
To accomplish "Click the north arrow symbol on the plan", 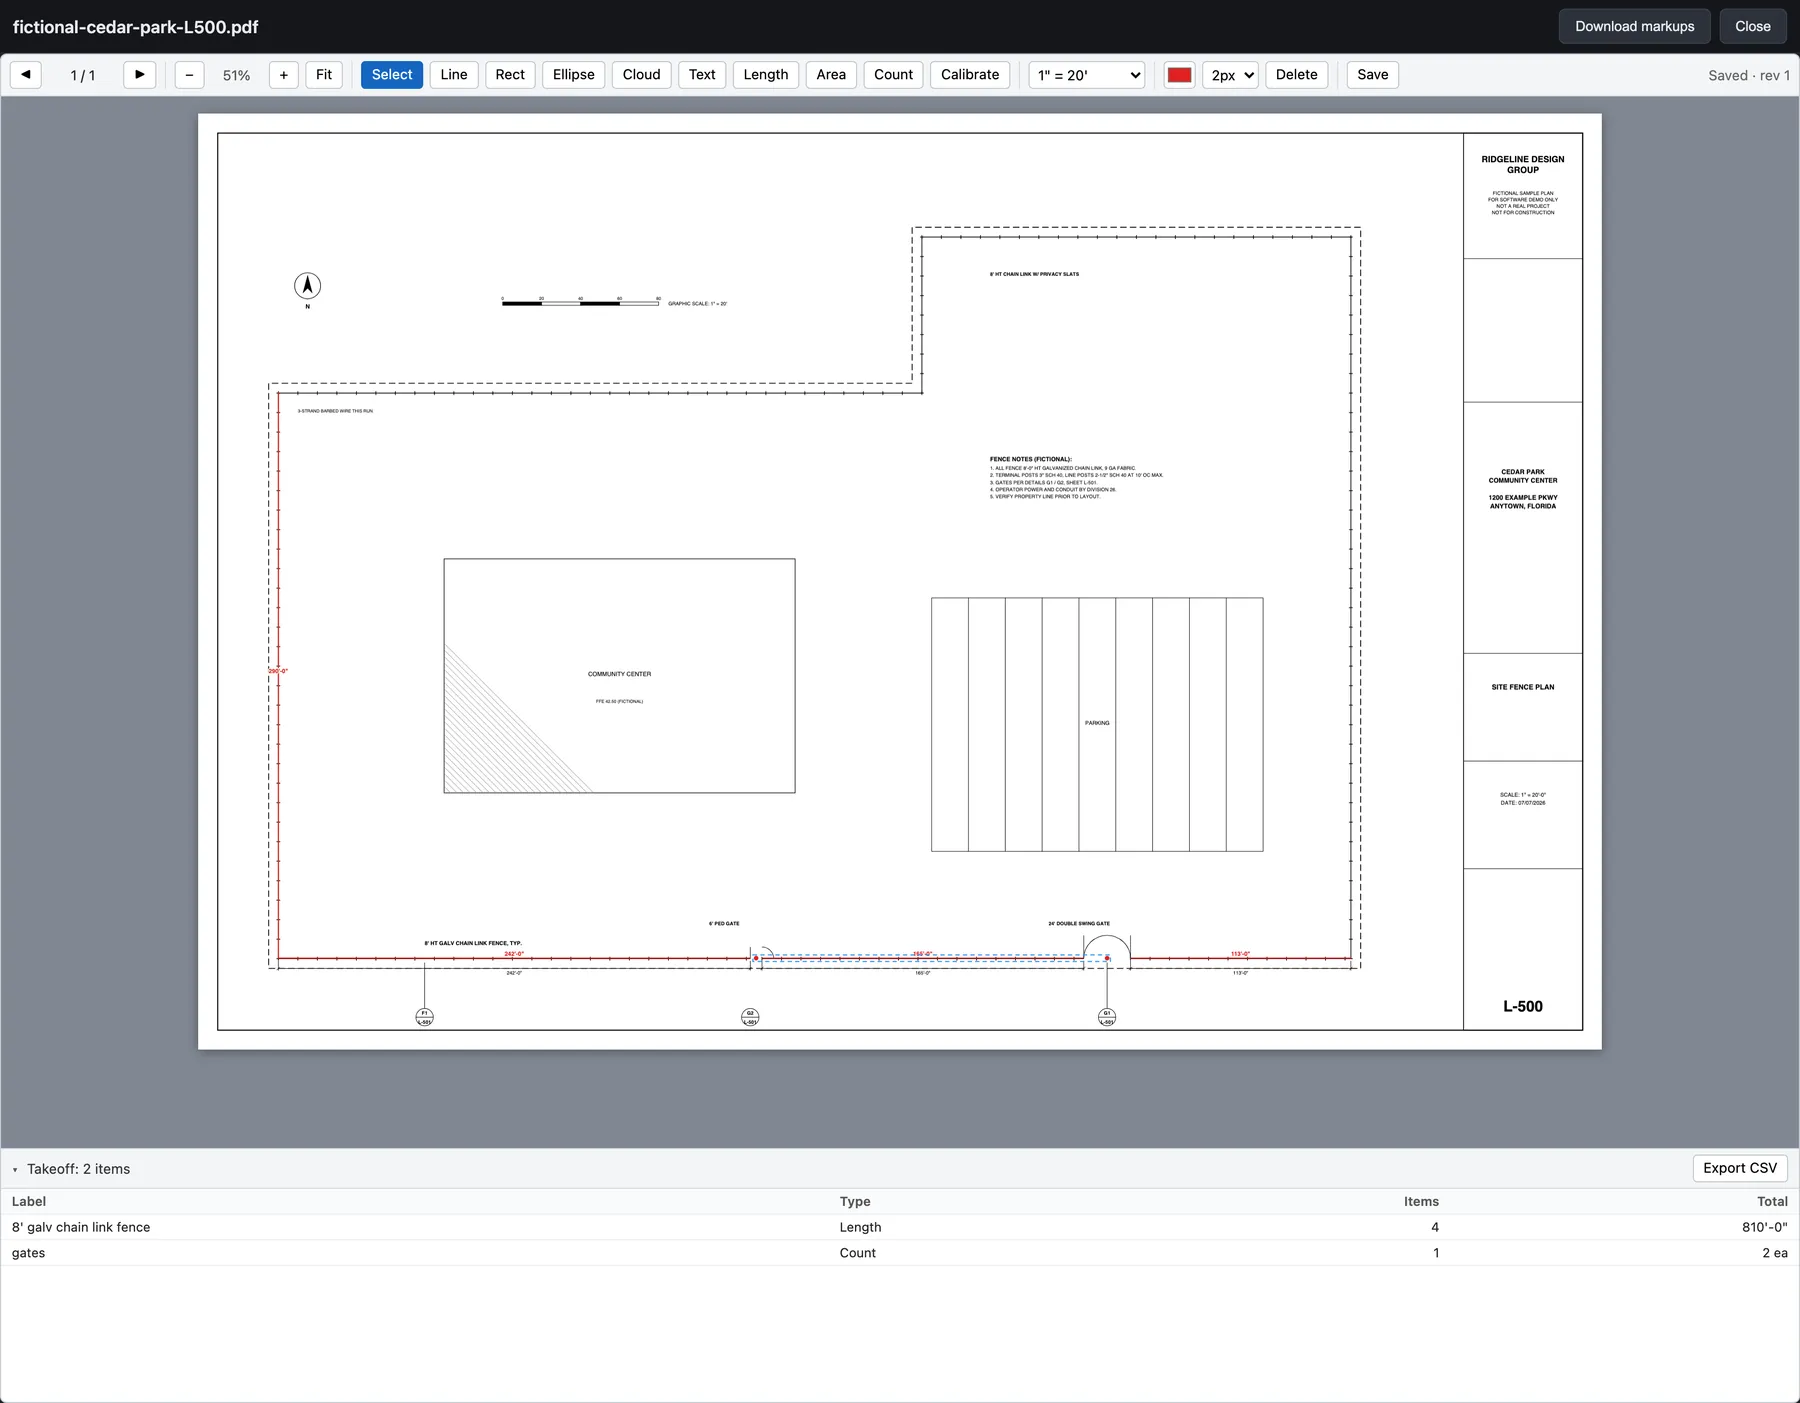I will pos(308,286).
